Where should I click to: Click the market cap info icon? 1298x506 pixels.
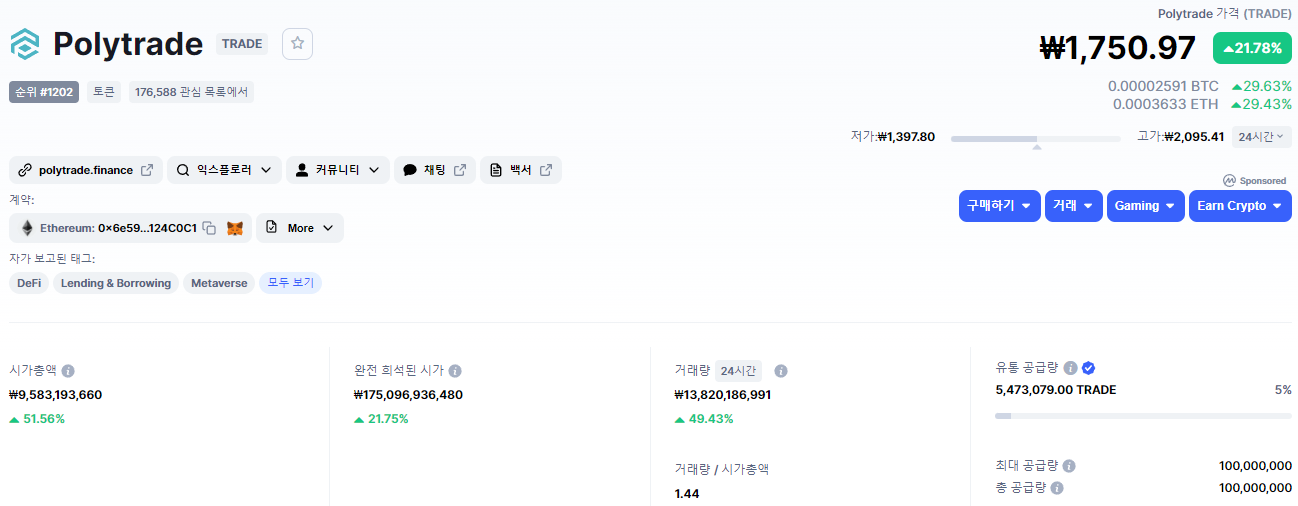(x=68, y=370)
